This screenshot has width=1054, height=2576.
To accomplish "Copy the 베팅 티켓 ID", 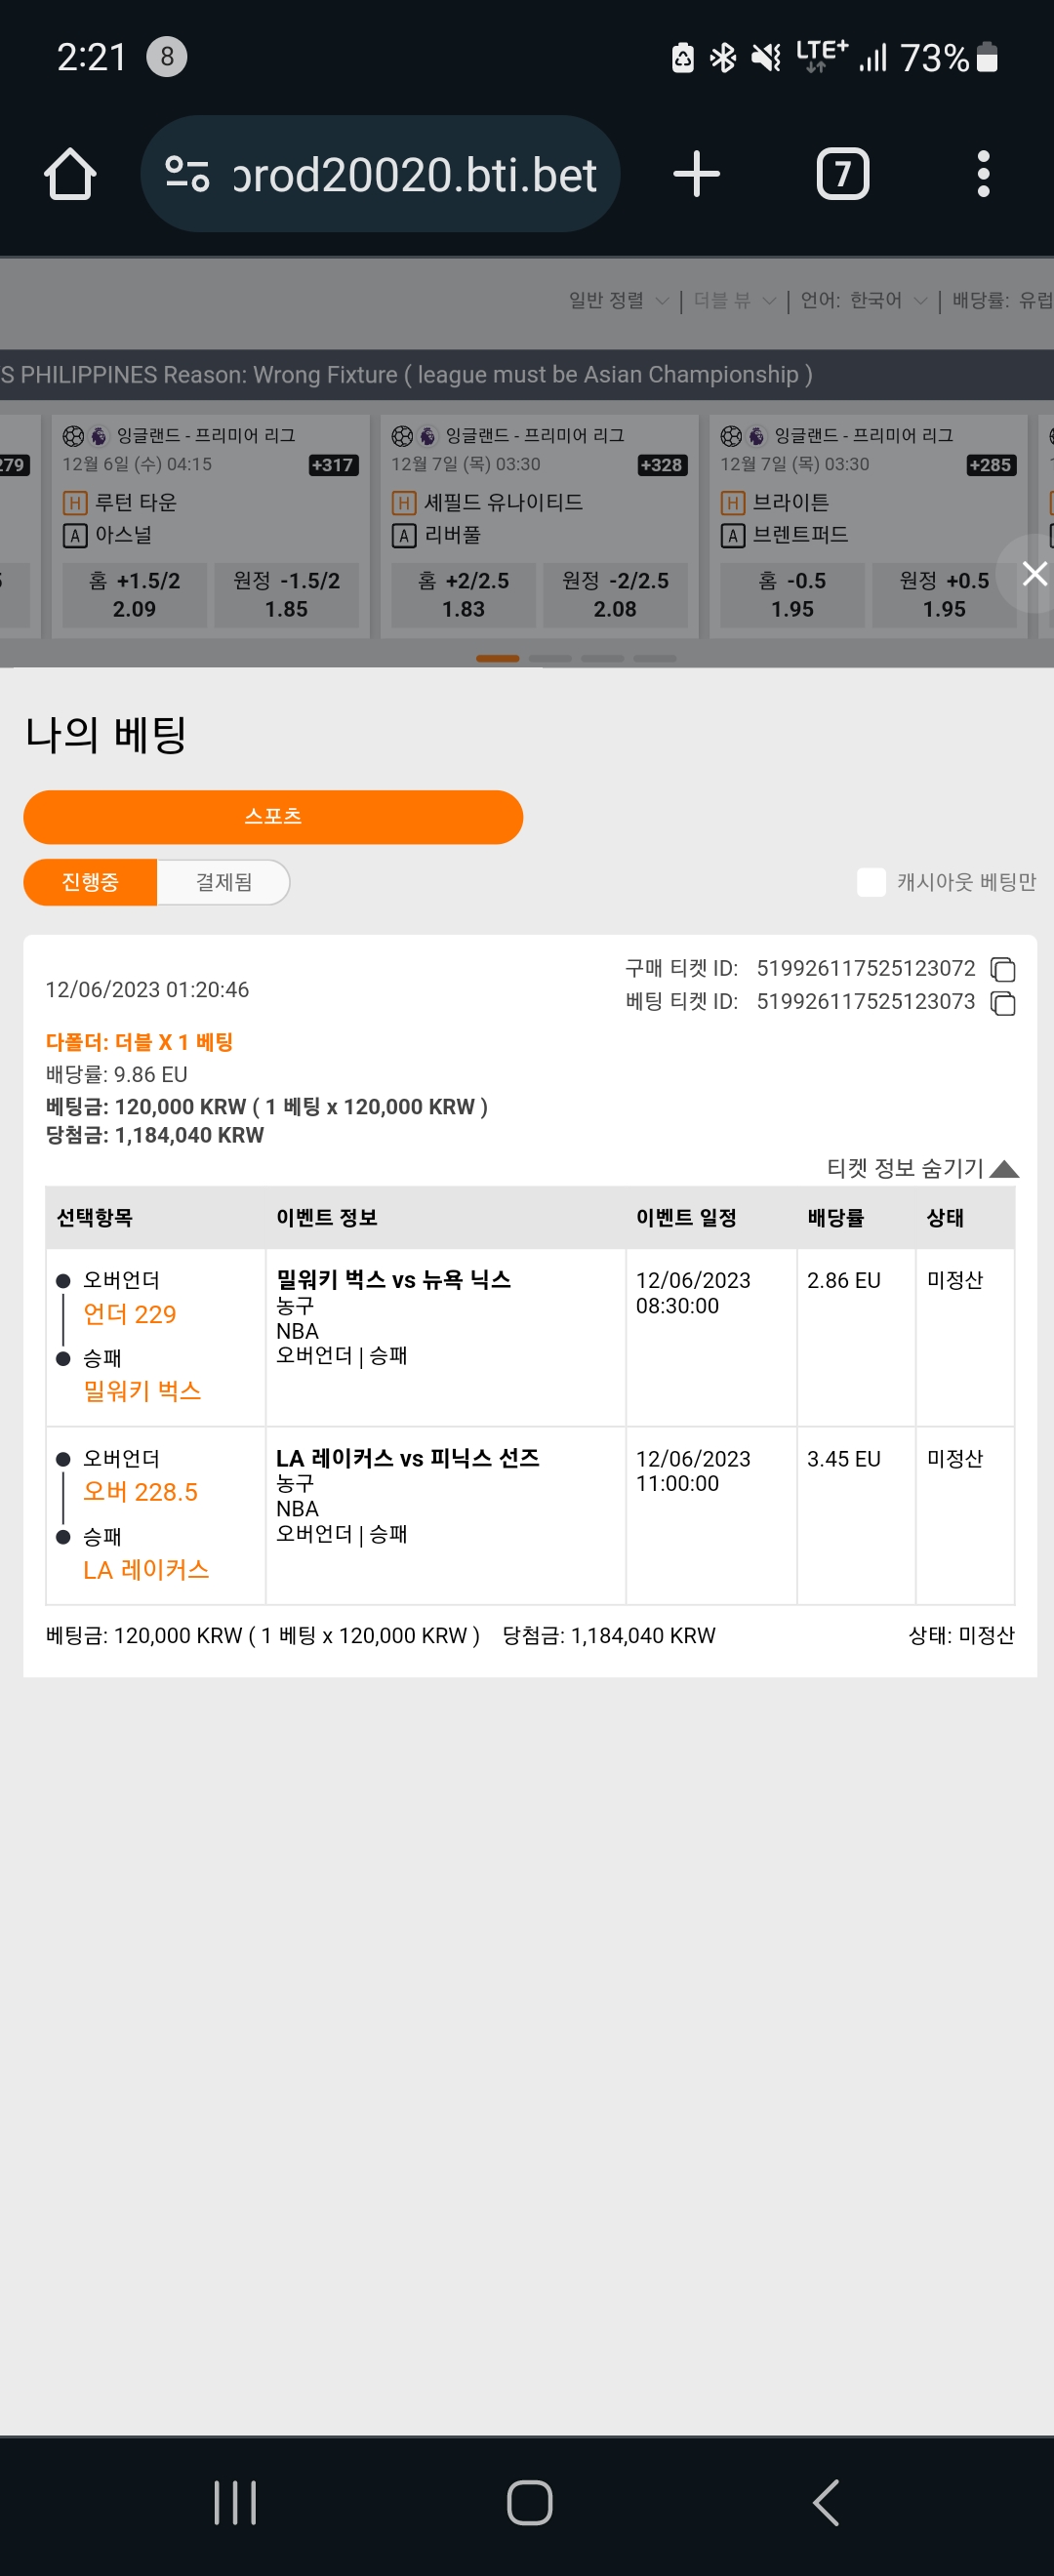I will tap(1002, 1003).
